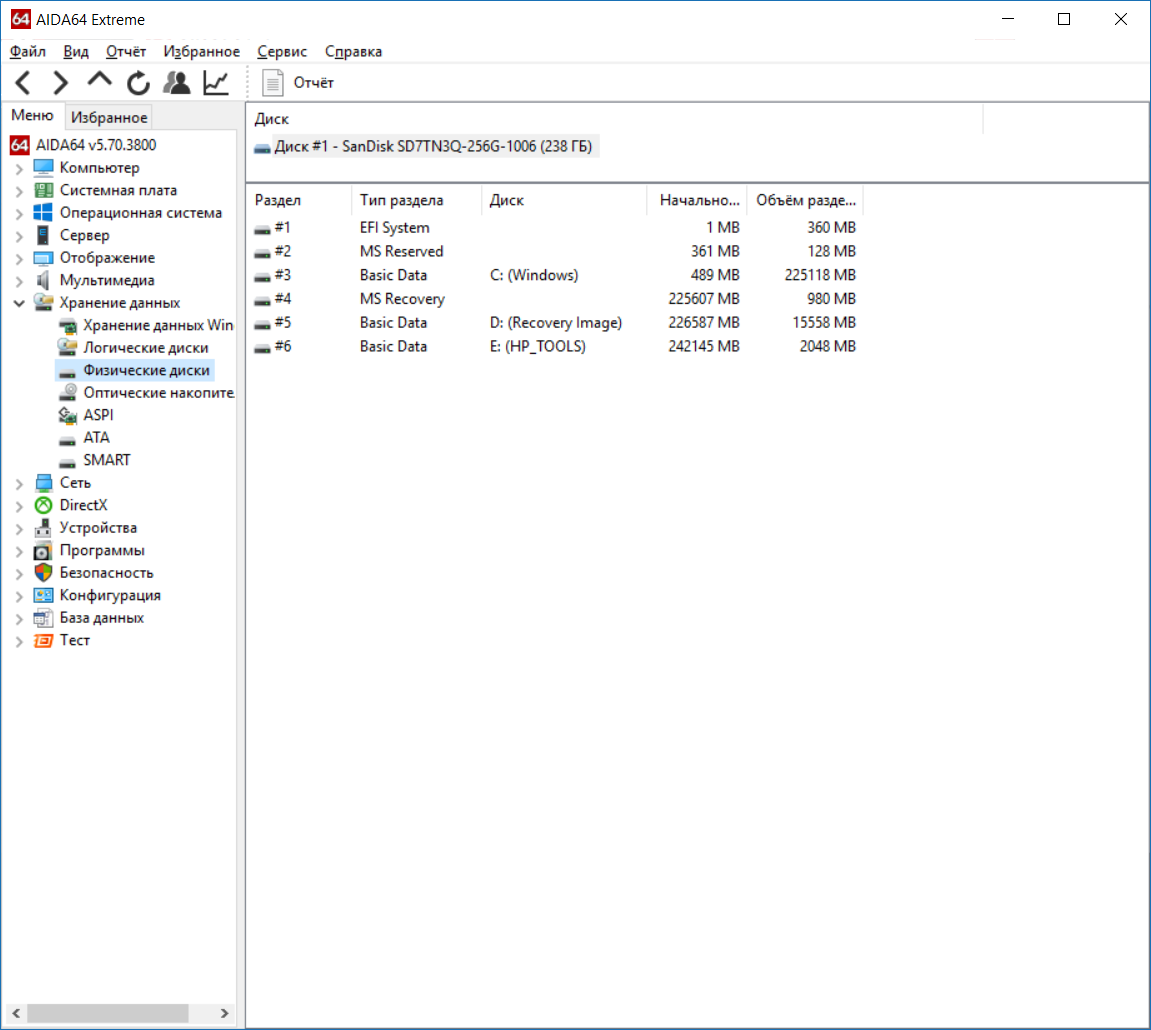
Task: Click the Системная плата motherboard icon
Action: coord(43,190)
